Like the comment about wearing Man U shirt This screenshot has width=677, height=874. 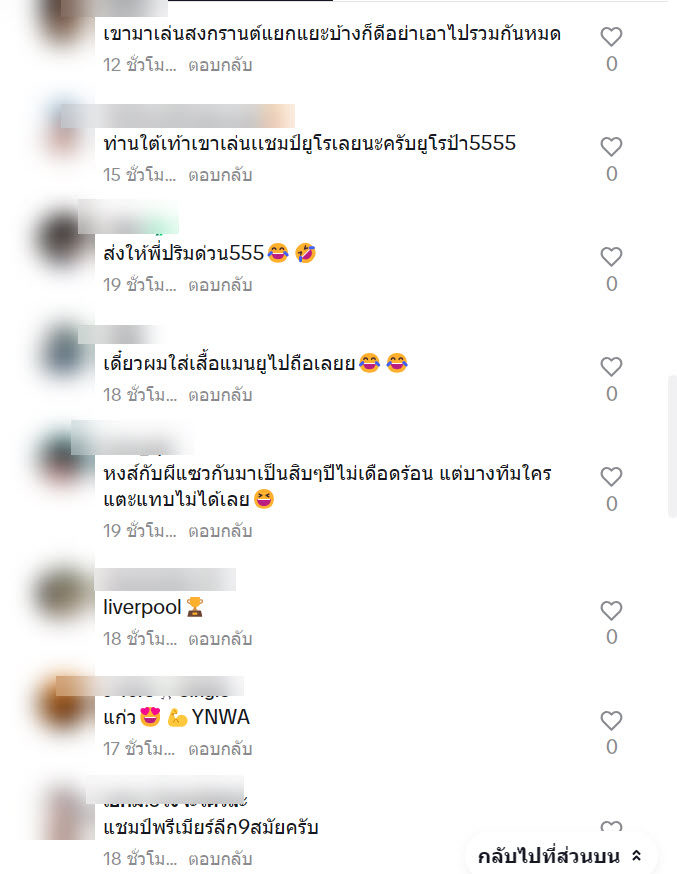click(x=611, y=367)
